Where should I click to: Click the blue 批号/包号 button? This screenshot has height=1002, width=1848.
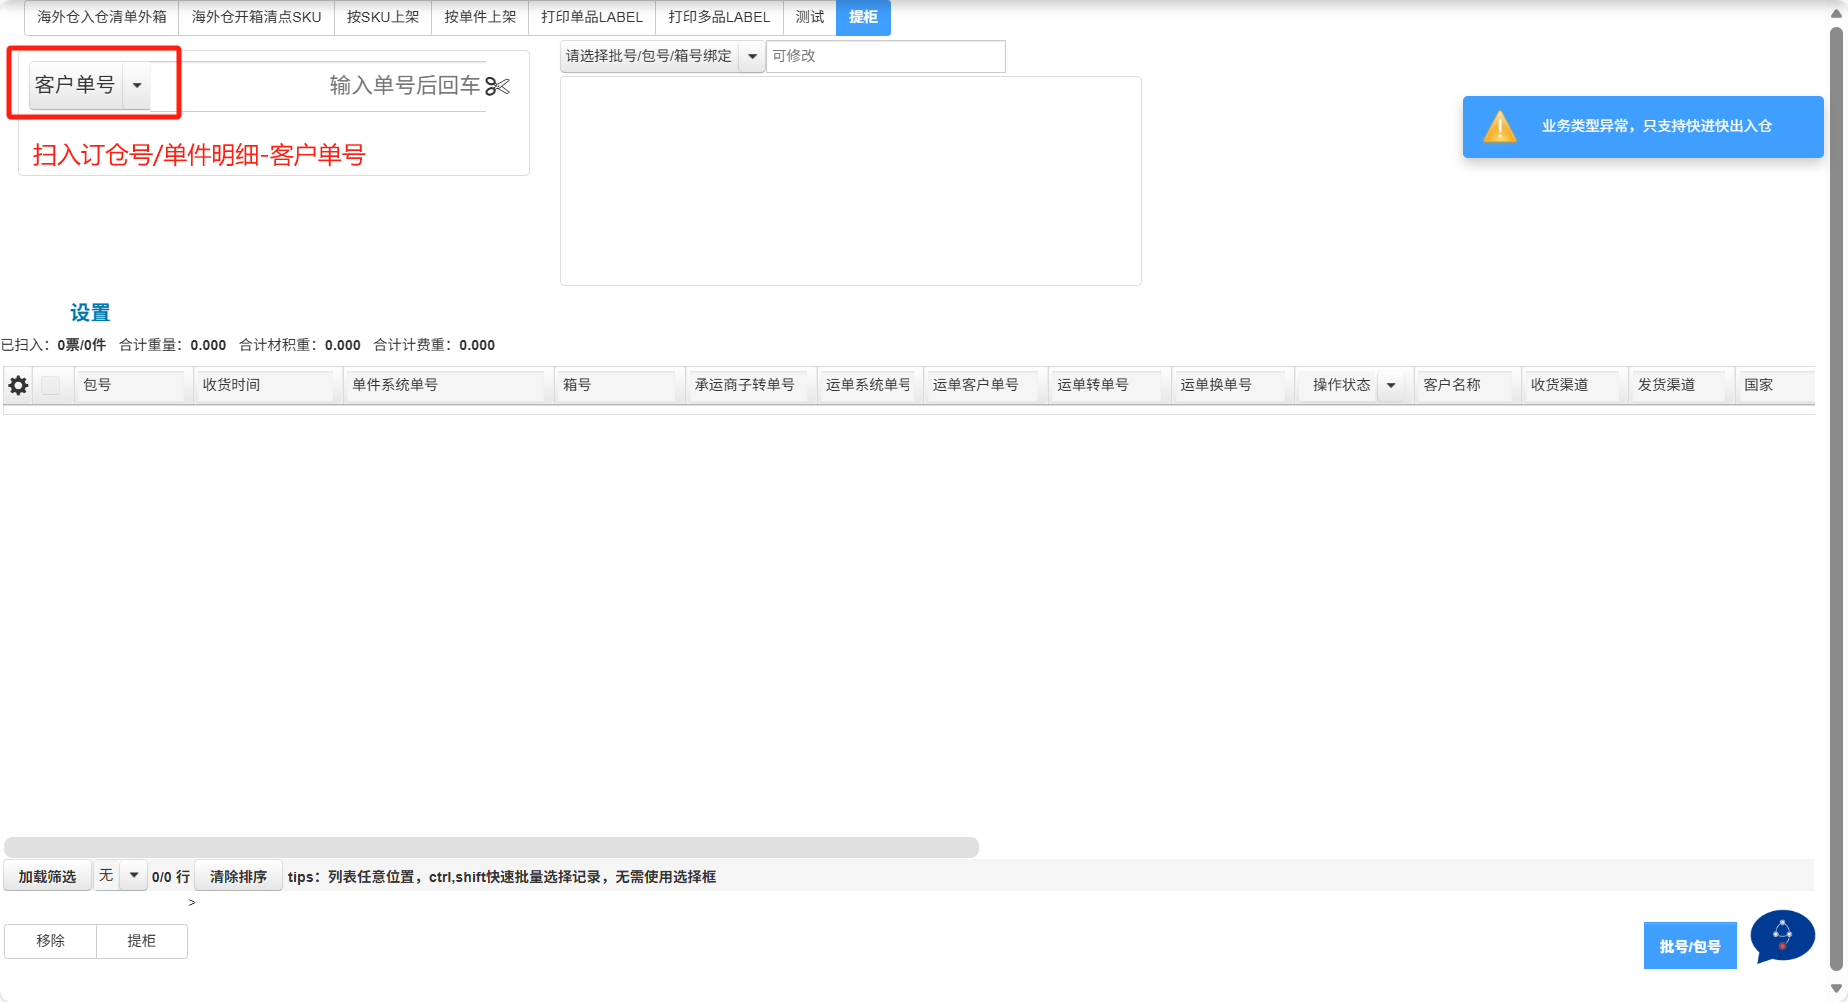coord(1689,946)
